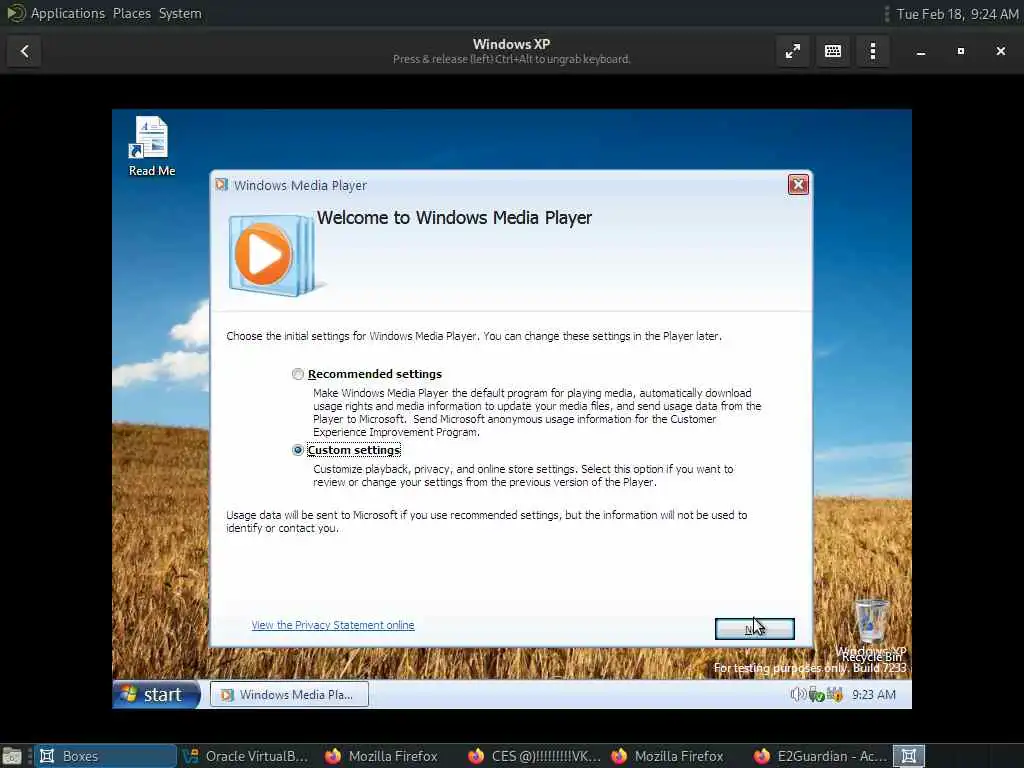The height and width of the screenshot is (768, 1024).
Task: Select the Custom settings radio button
Action: pyautogui.click(x=298, y=450)
